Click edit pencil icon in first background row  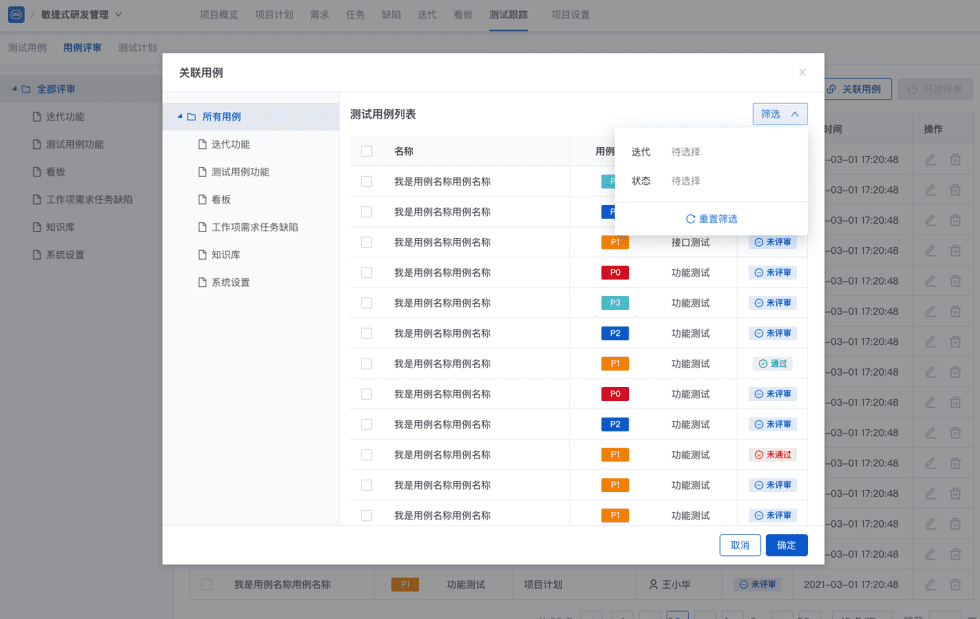click(930, 159)
